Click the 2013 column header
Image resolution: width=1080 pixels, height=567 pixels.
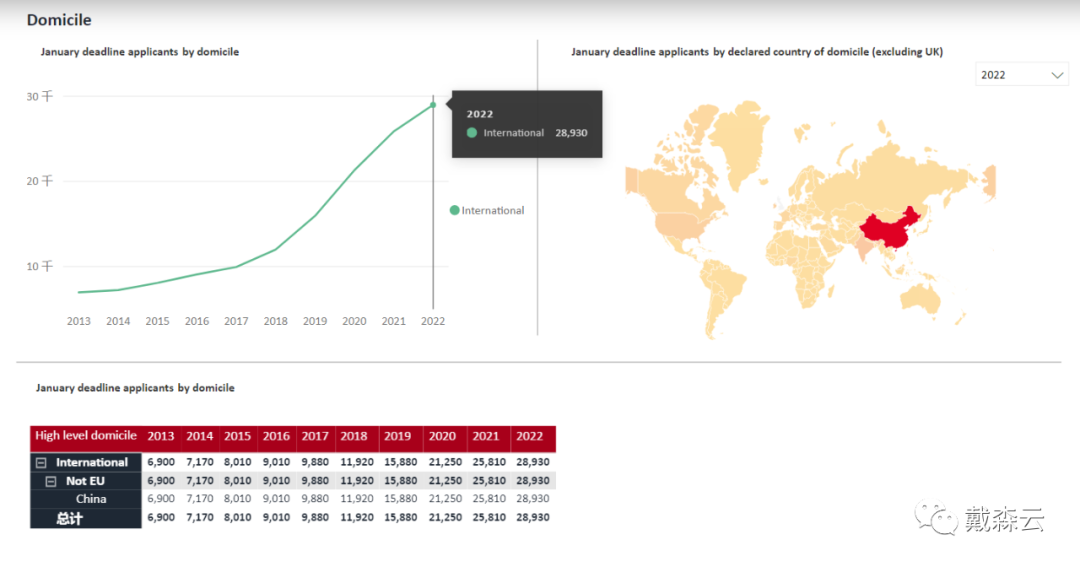pyautogui.click(x=161, y=437)
